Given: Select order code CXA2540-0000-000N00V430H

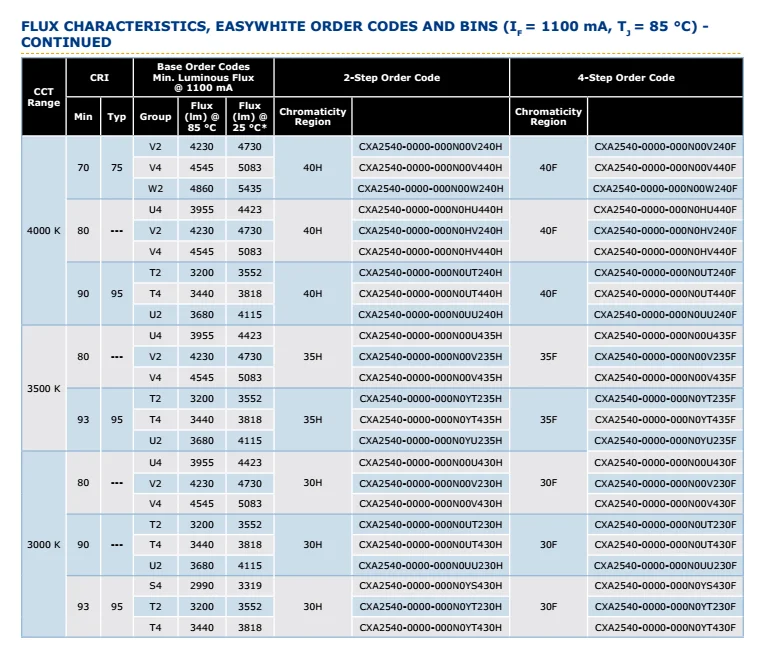Looking at the screenshot, I should (431, 504).
